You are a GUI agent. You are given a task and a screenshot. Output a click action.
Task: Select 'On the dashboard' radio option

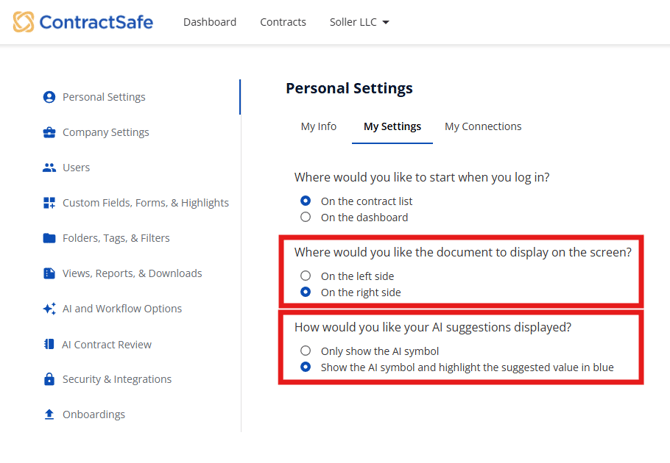click(306, 217)
